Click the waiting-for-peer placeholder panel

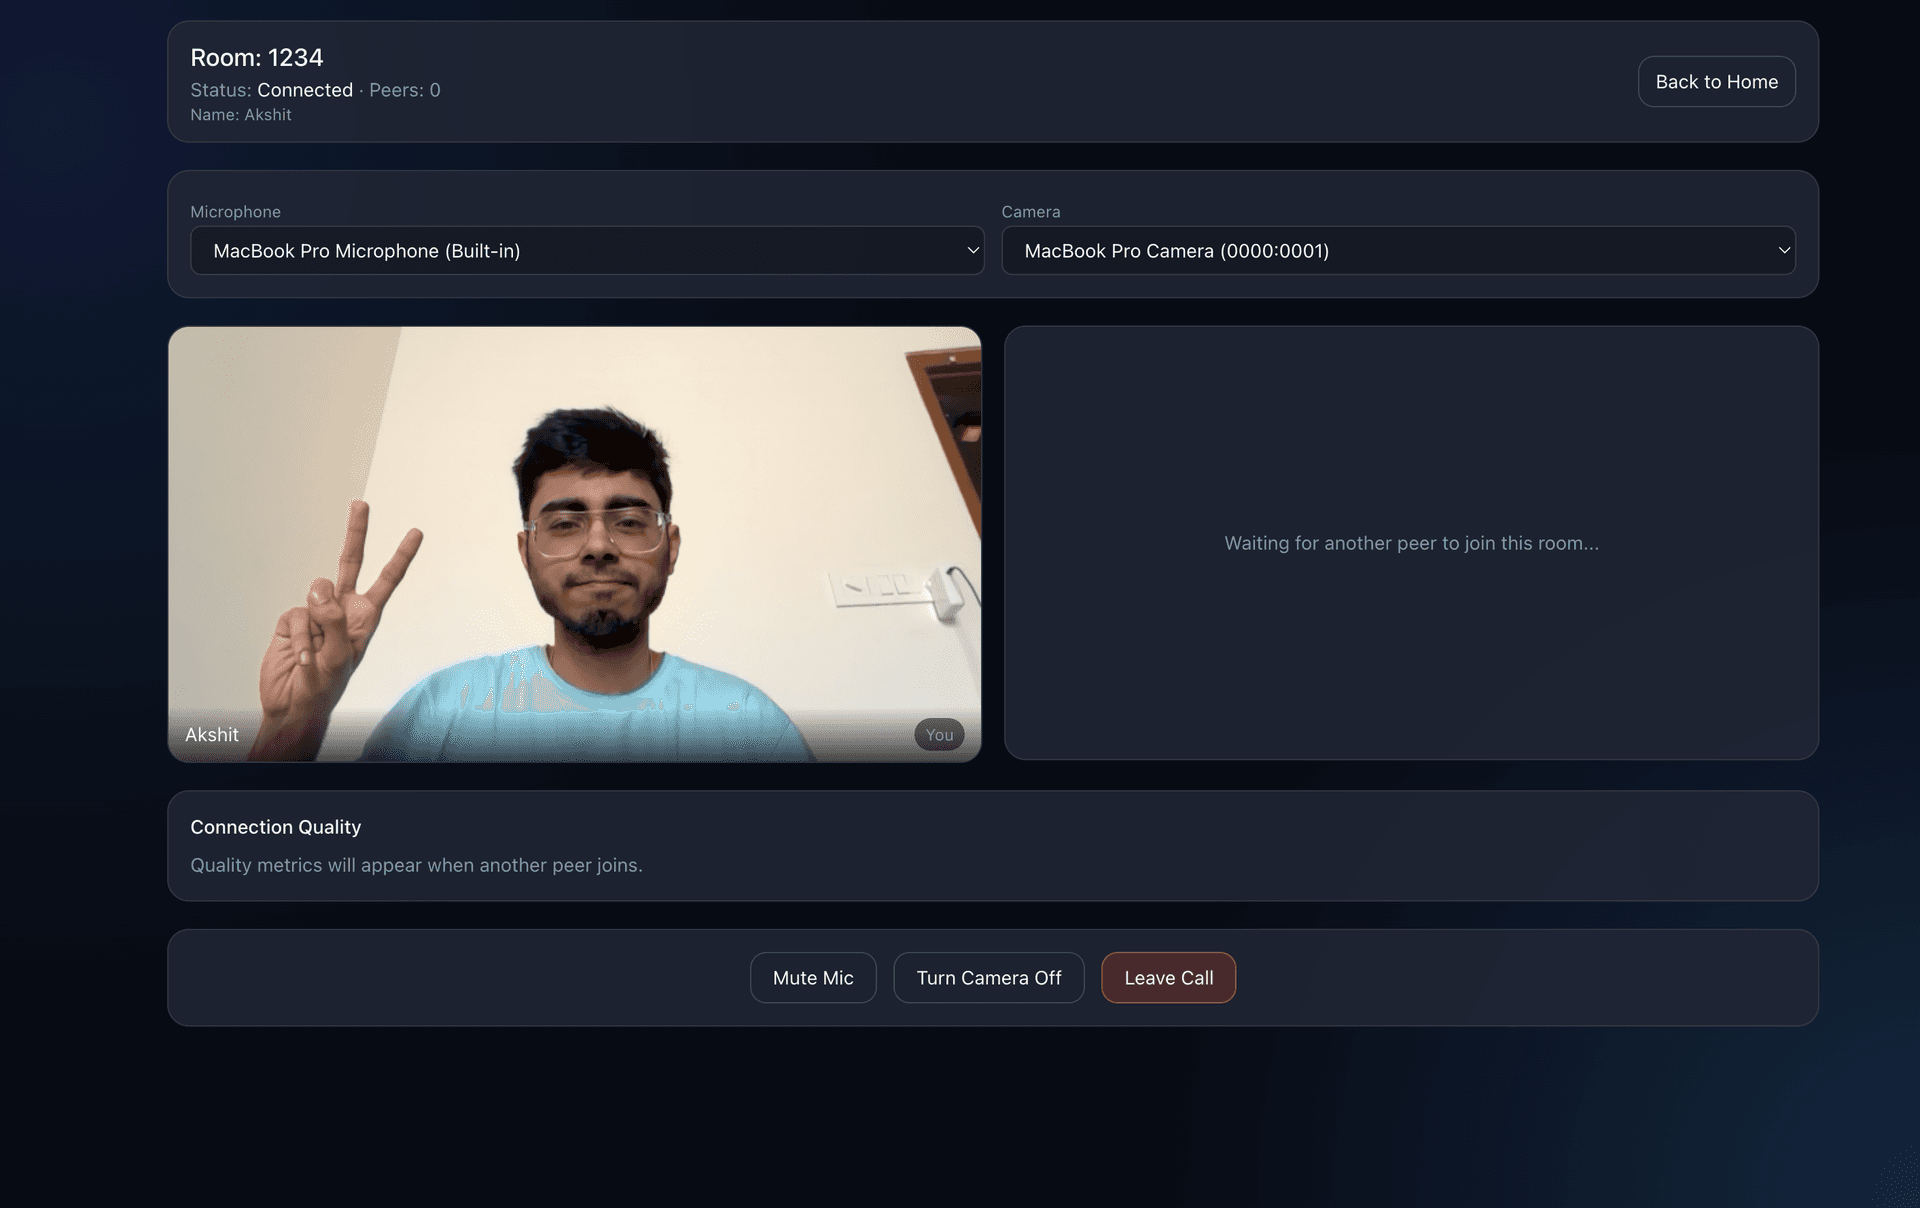[x=1411, y=543]
